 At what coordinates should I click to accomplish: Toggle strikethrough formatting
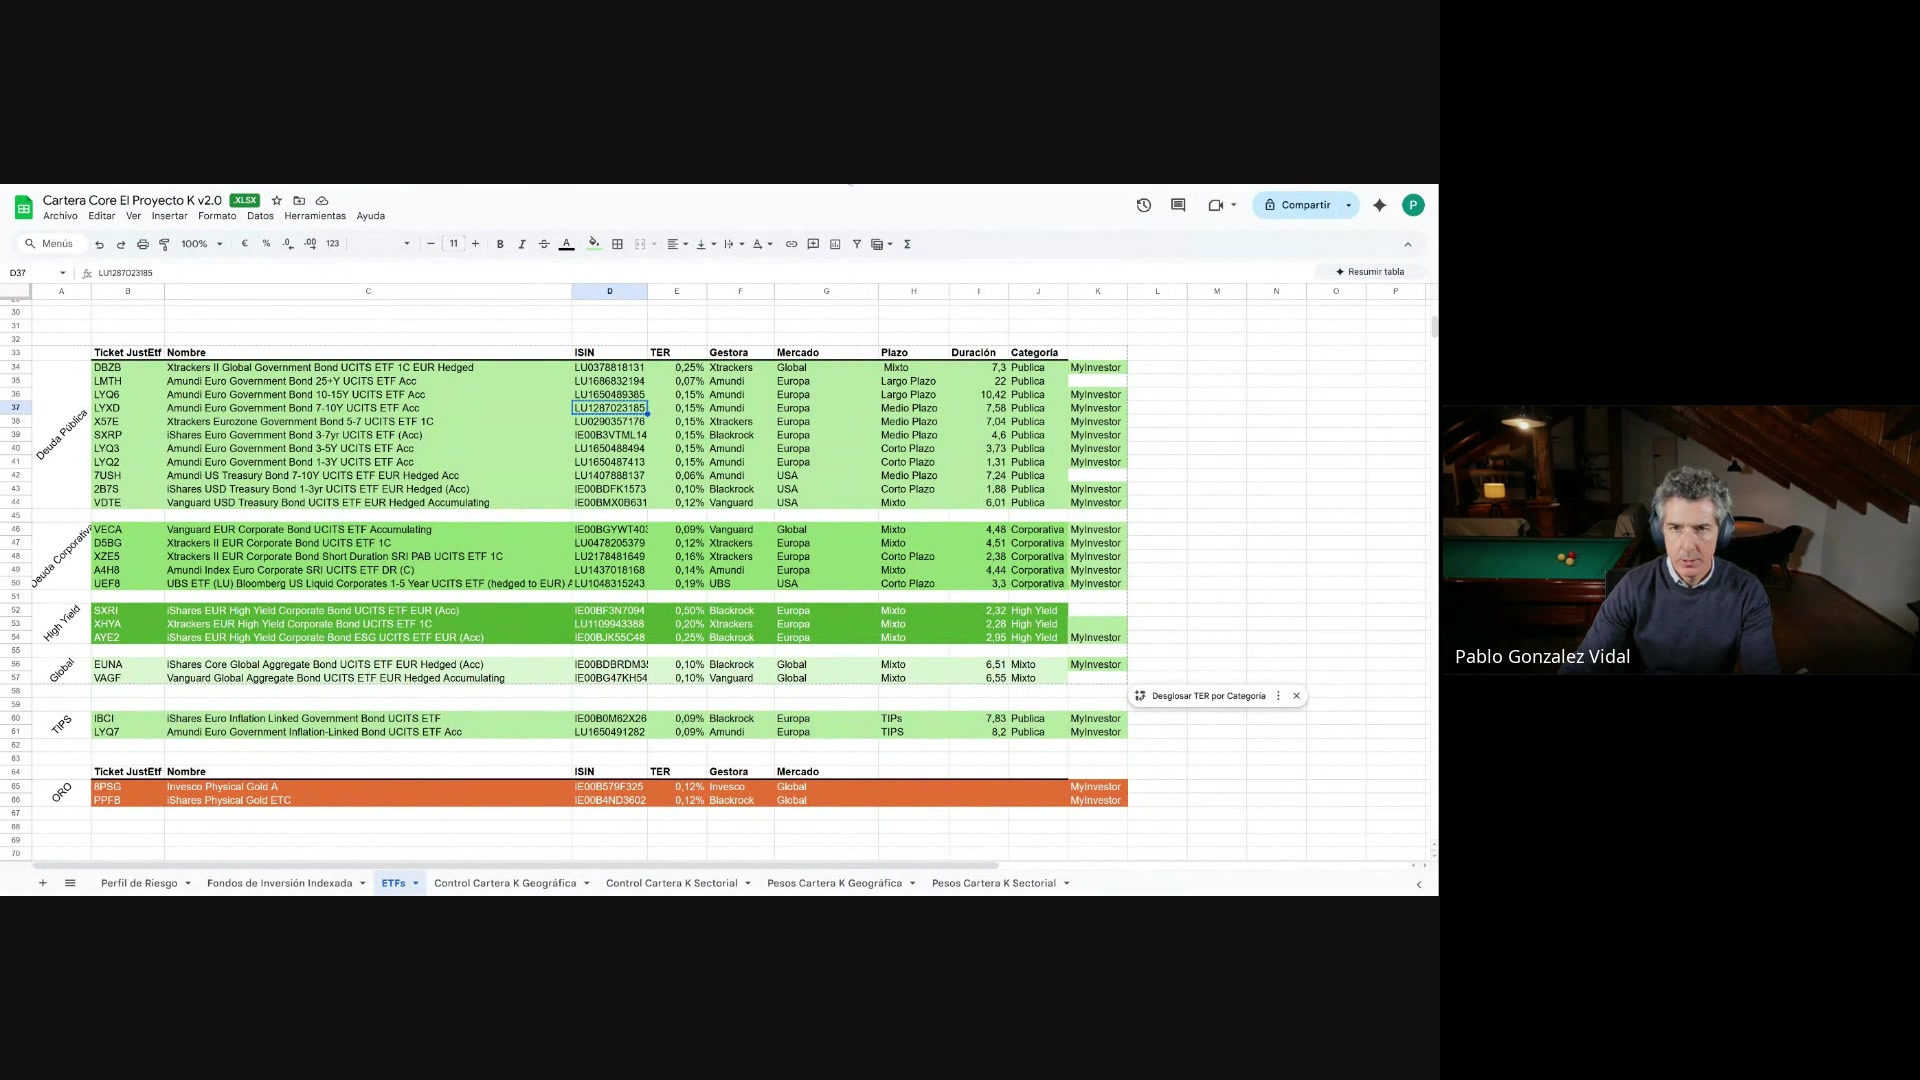(x=544, y=244)
